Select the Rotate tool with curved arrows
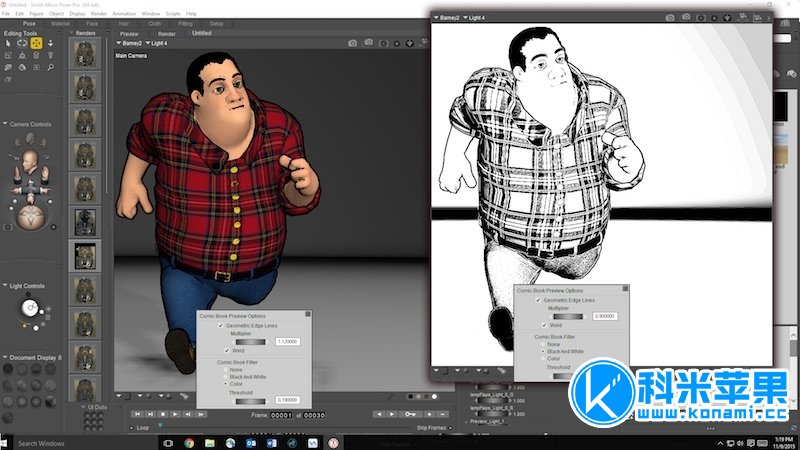The height and width of the screenshot is (450, 800). (x=22, y=43)
